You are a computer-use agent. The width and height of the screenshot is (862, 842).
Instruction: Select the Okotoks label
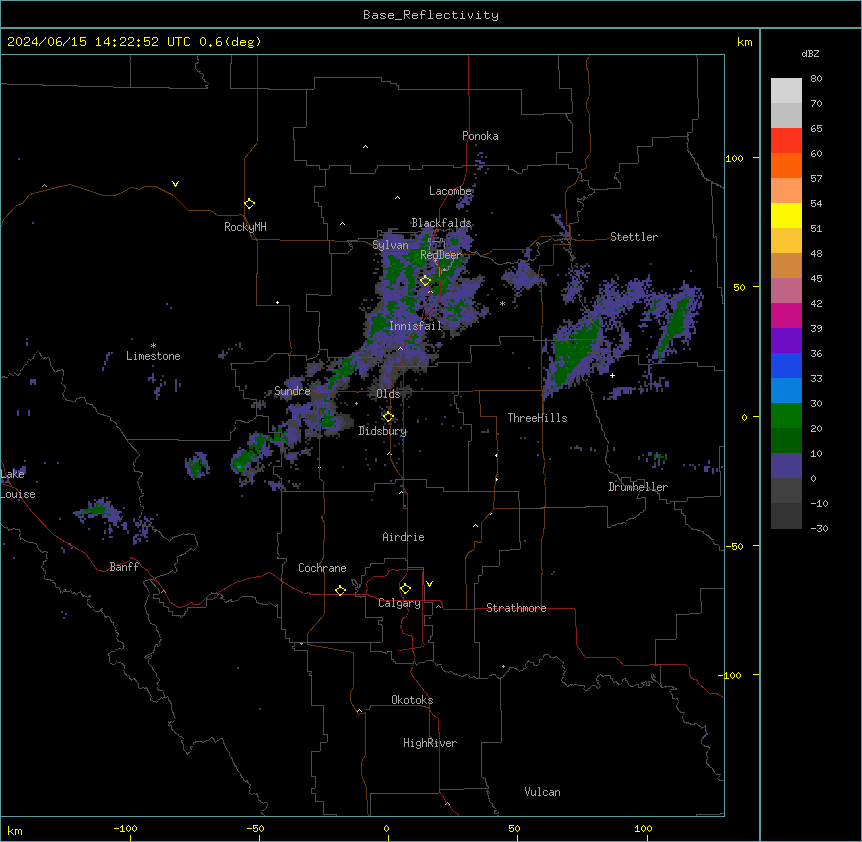412,700
